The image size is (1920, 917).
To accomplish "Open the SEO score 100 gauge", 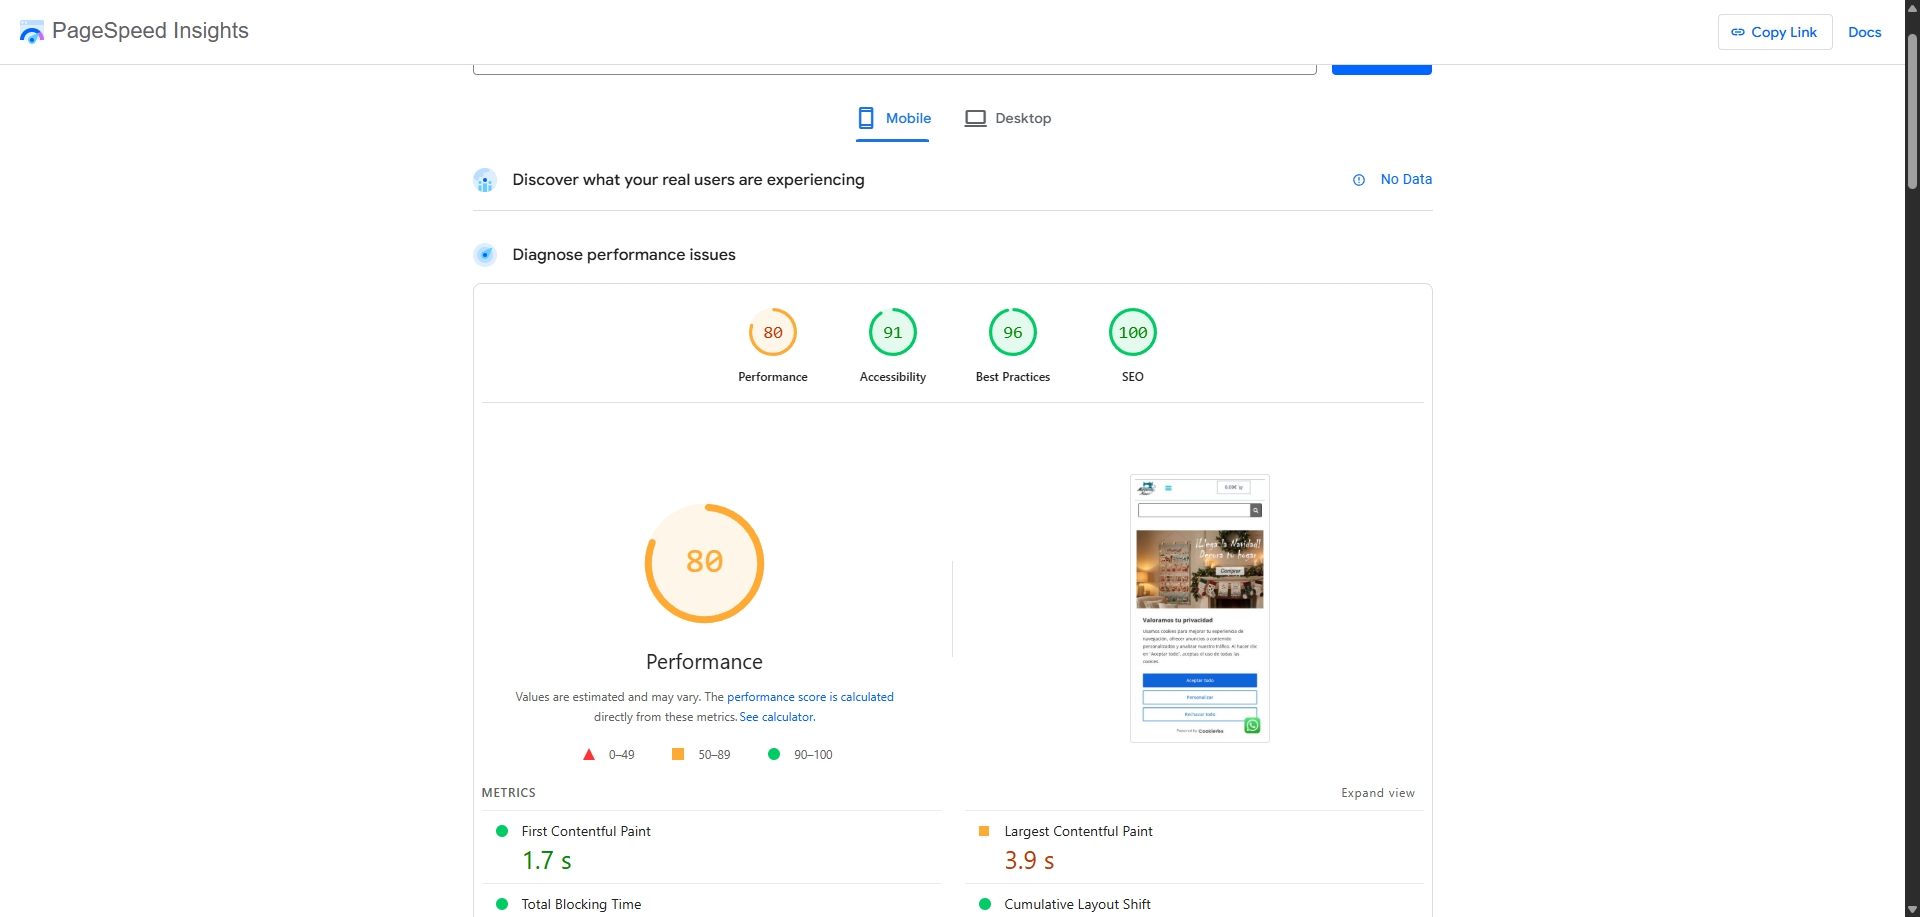I will point(1133,333).
